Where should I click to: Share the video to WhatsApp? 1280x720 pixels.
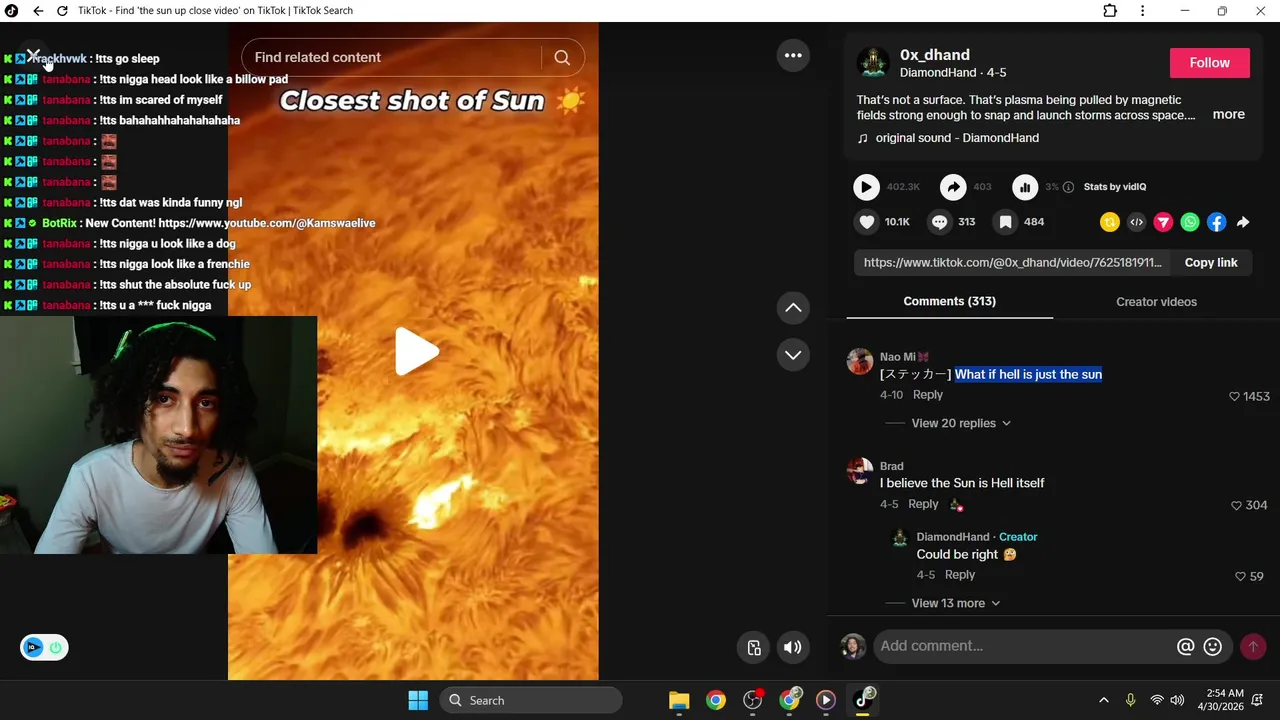1190,223
